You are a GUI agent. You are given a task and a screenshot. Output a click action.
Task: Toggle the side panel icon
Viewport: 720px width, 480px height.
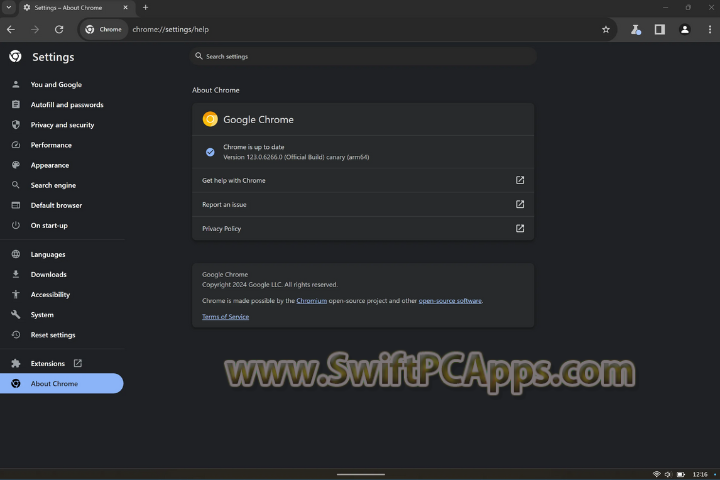[660, 29]
